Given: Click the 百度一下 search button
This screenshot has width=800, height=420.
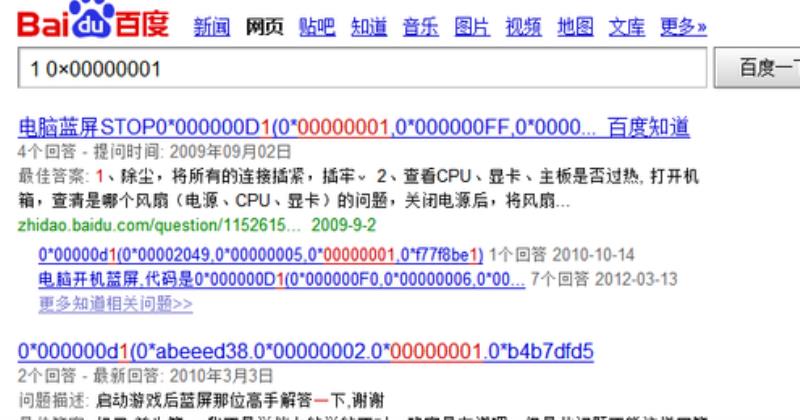Looking at the screenshot, I should pyautogui.click(x=757, y=68).
